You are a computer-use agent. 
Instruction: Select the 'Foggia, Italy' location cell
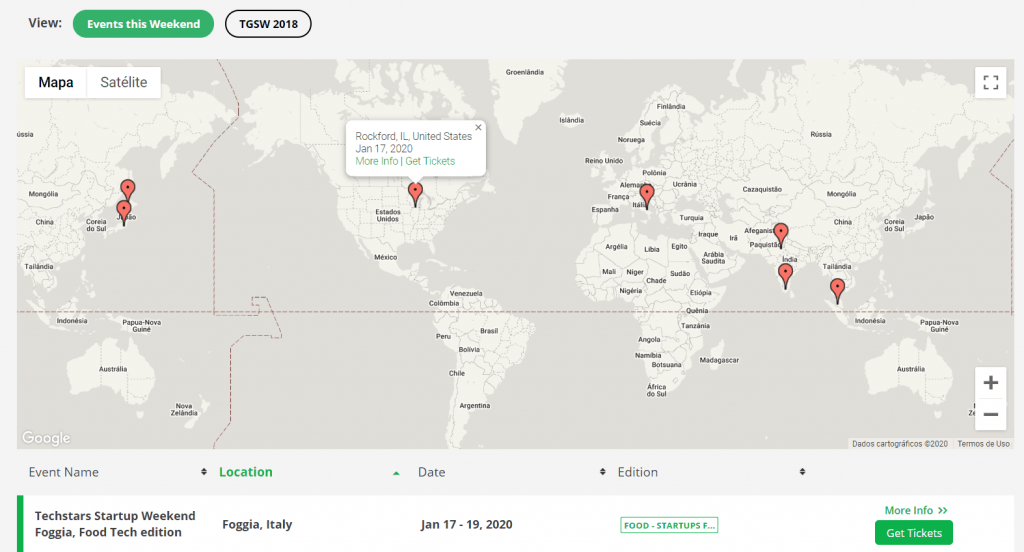257,525
